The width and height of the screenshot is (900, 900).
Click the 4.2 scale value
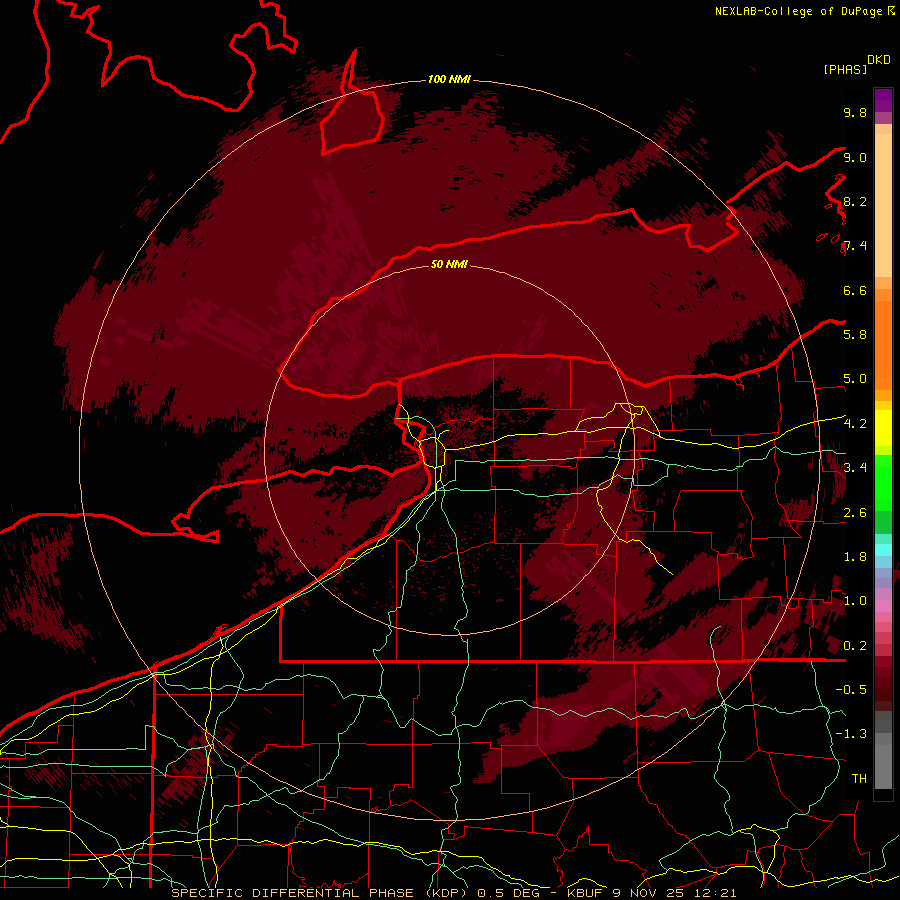(855, 424)
